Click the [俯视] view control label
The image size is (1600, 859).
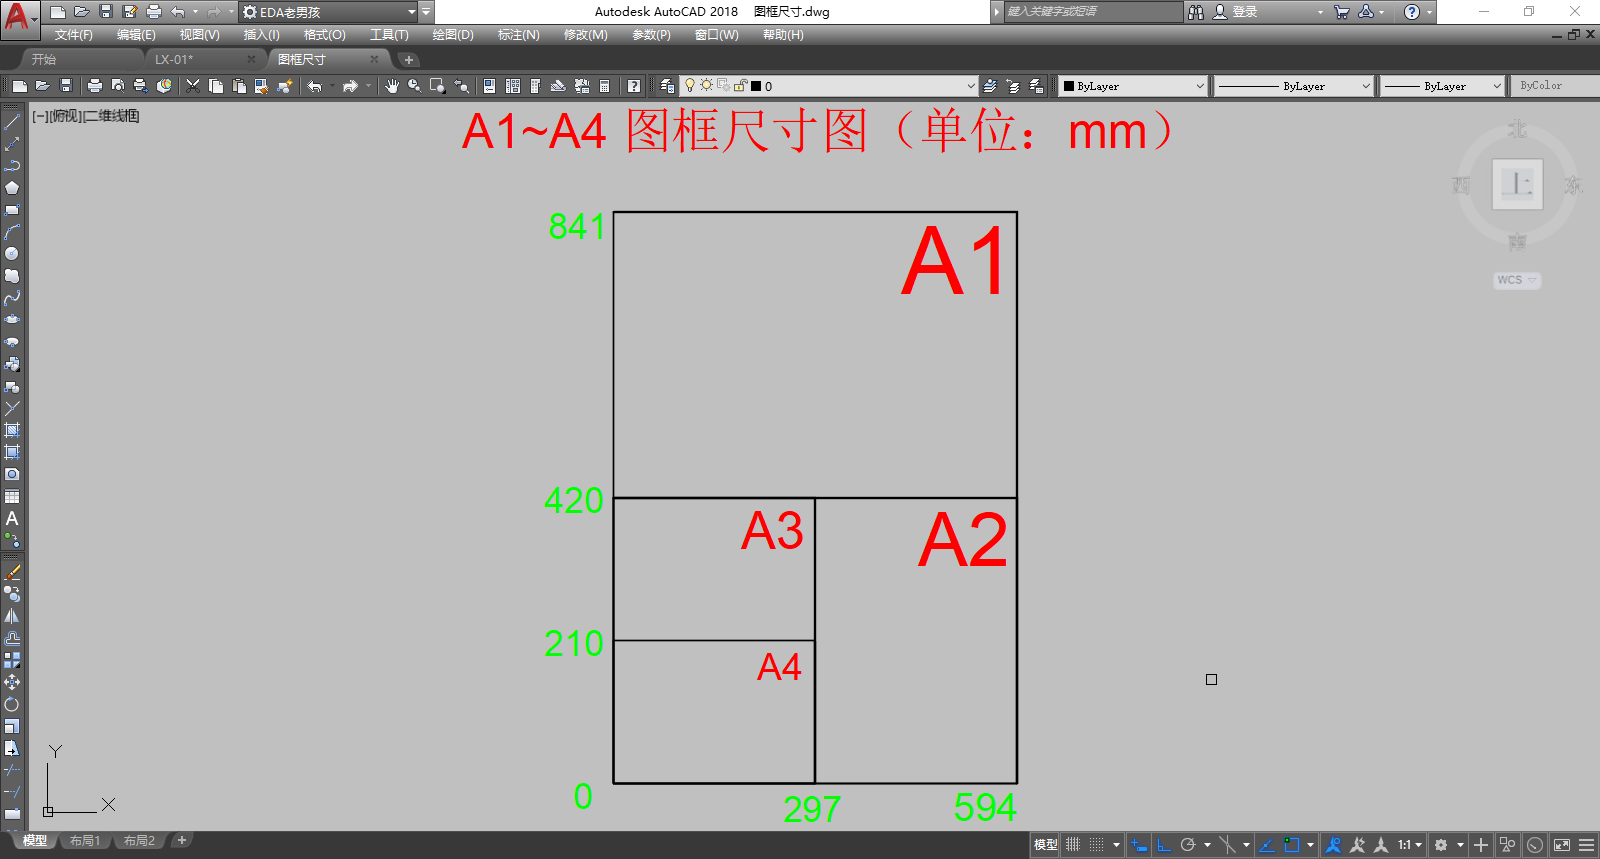point(65,116)
